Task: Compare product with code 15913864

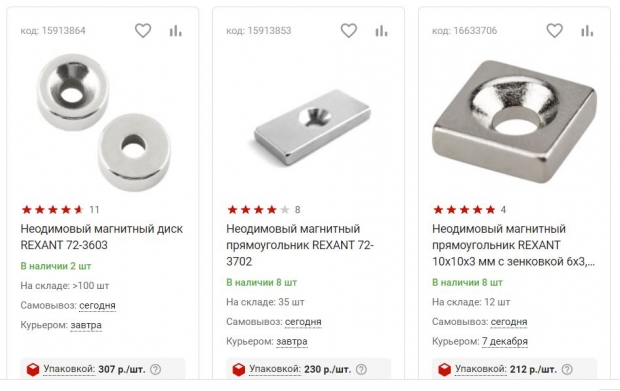Action: tap(176, 31)
